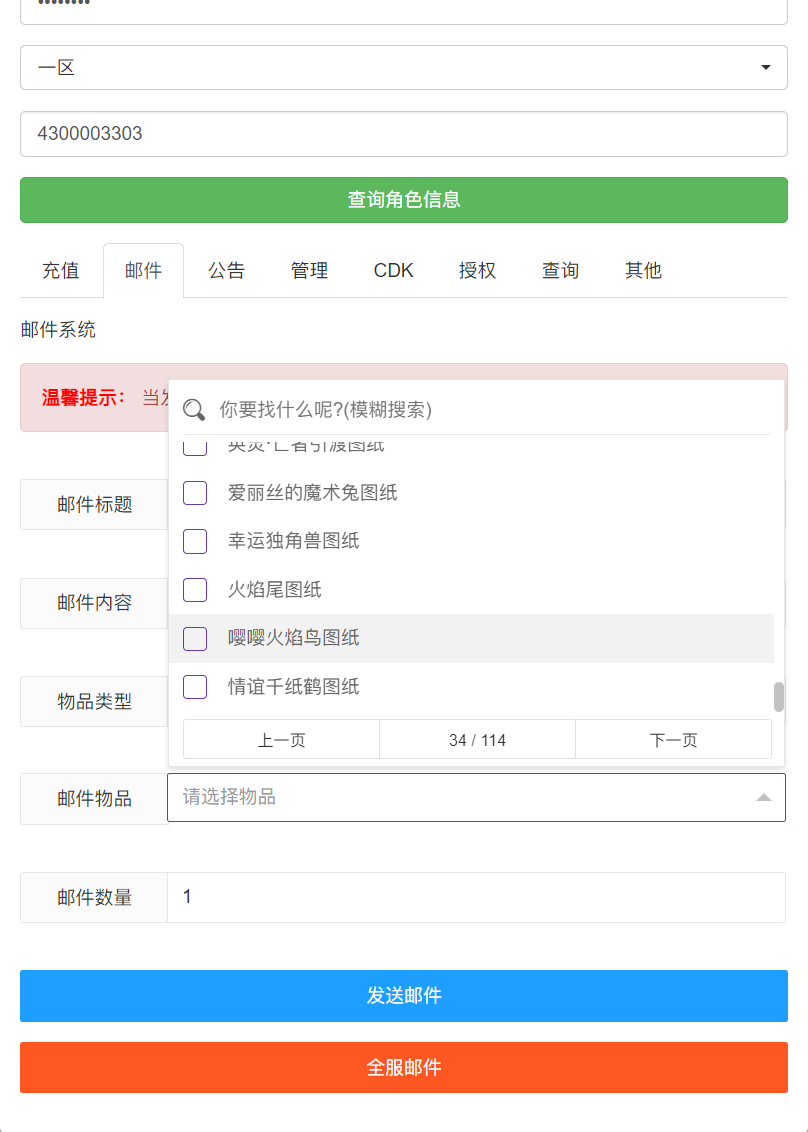Collapse the 邮件物品 item selector arrow
The width and height of the screenshot is (808, 1132).
tap(764, 797)
